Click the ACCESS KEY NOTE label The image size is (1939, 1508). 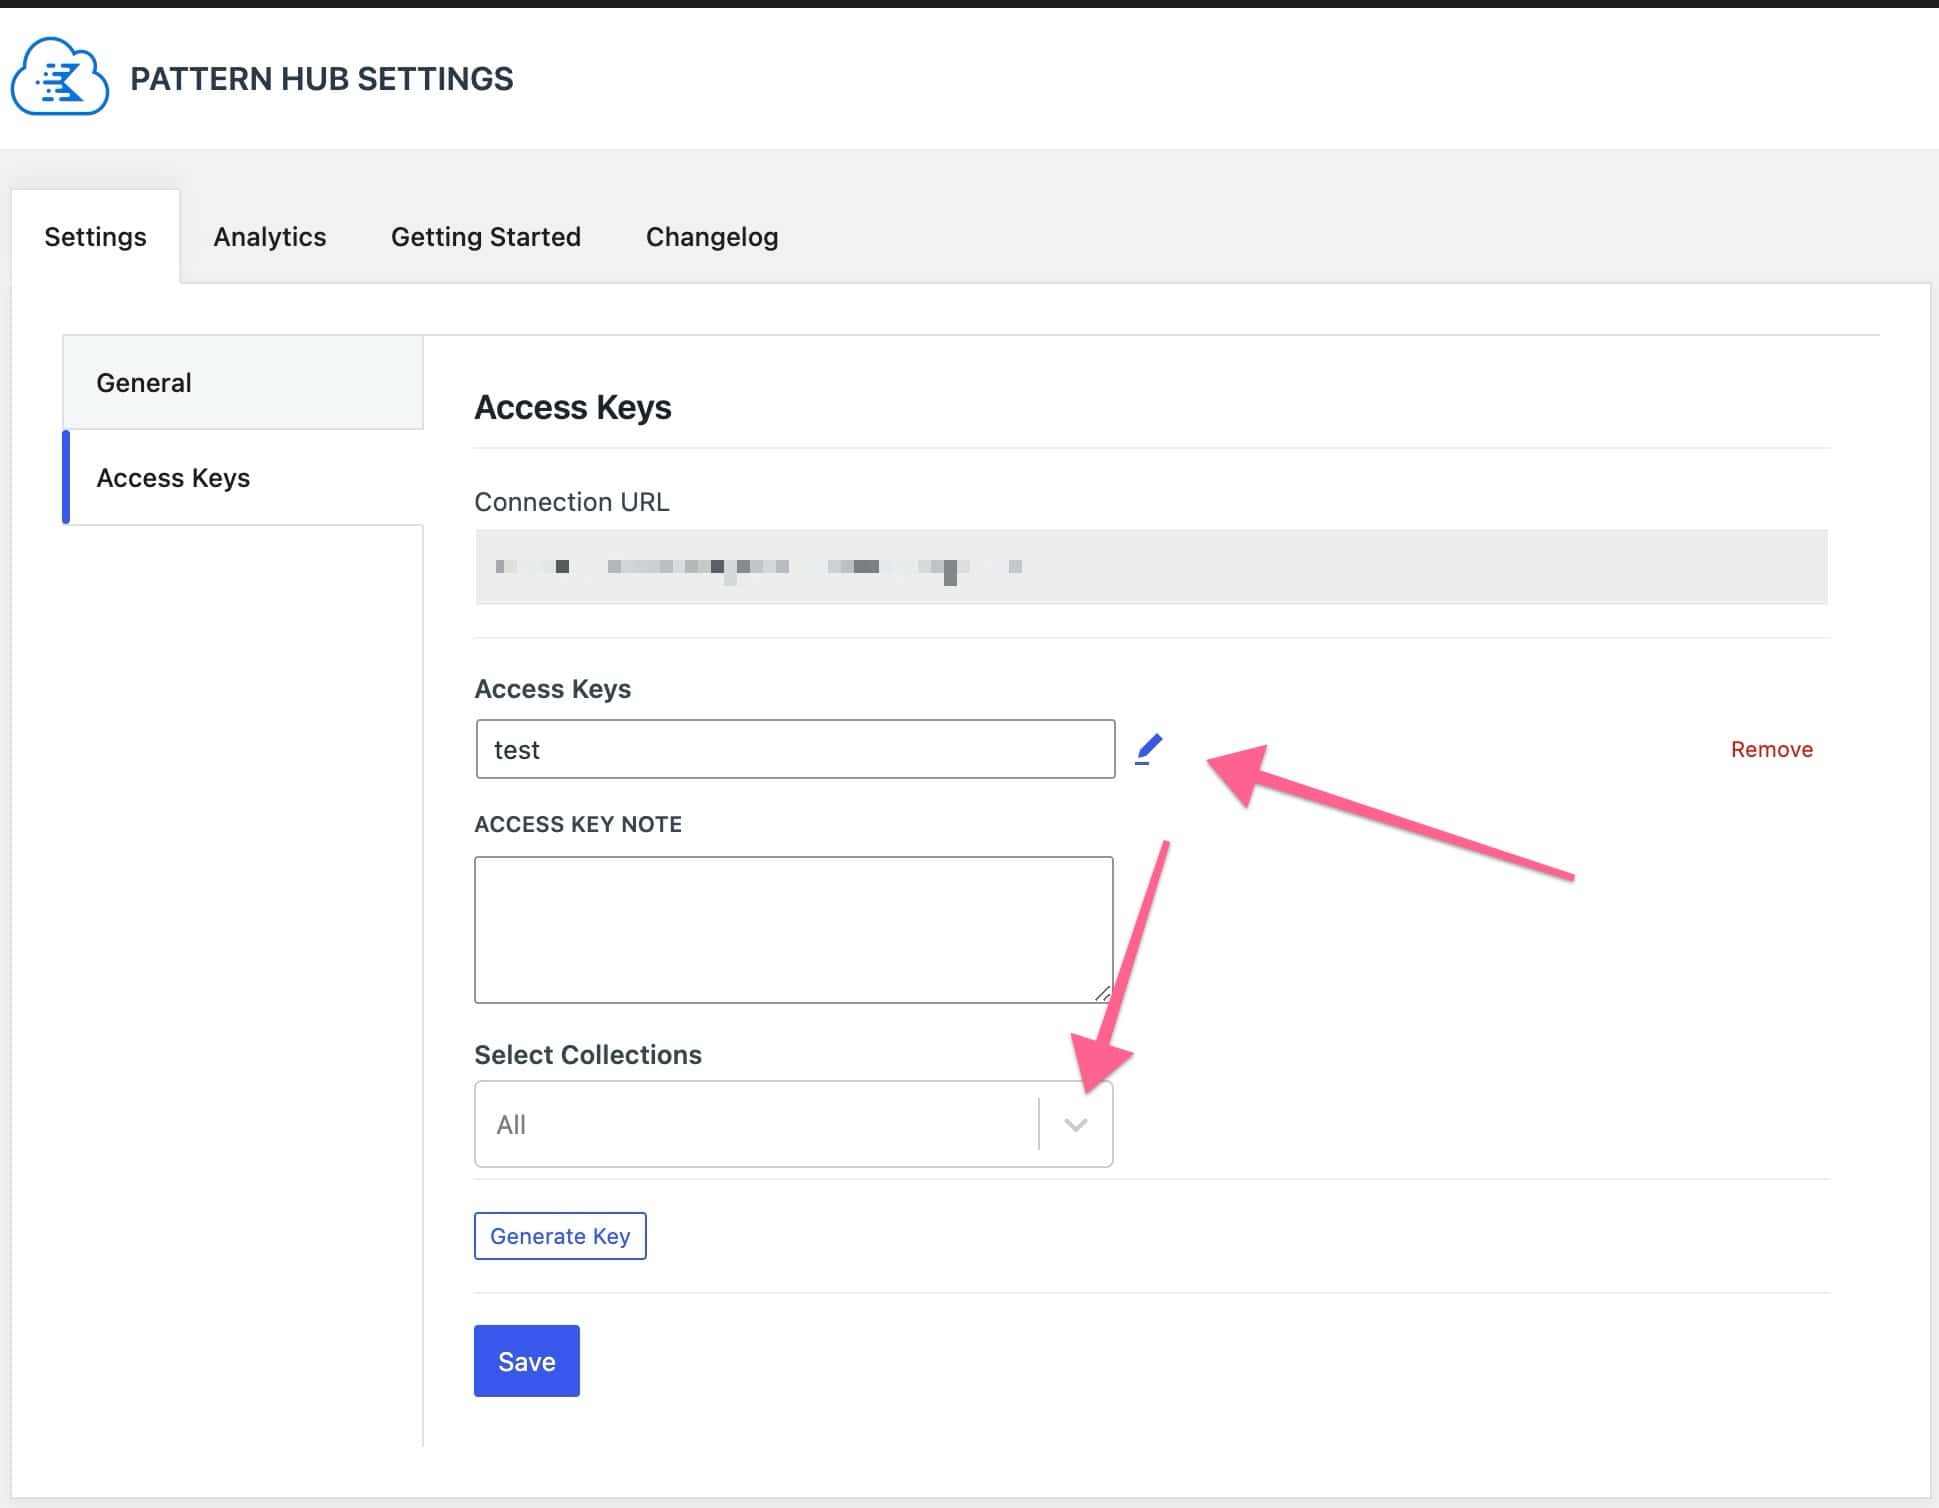coord(578,824)
